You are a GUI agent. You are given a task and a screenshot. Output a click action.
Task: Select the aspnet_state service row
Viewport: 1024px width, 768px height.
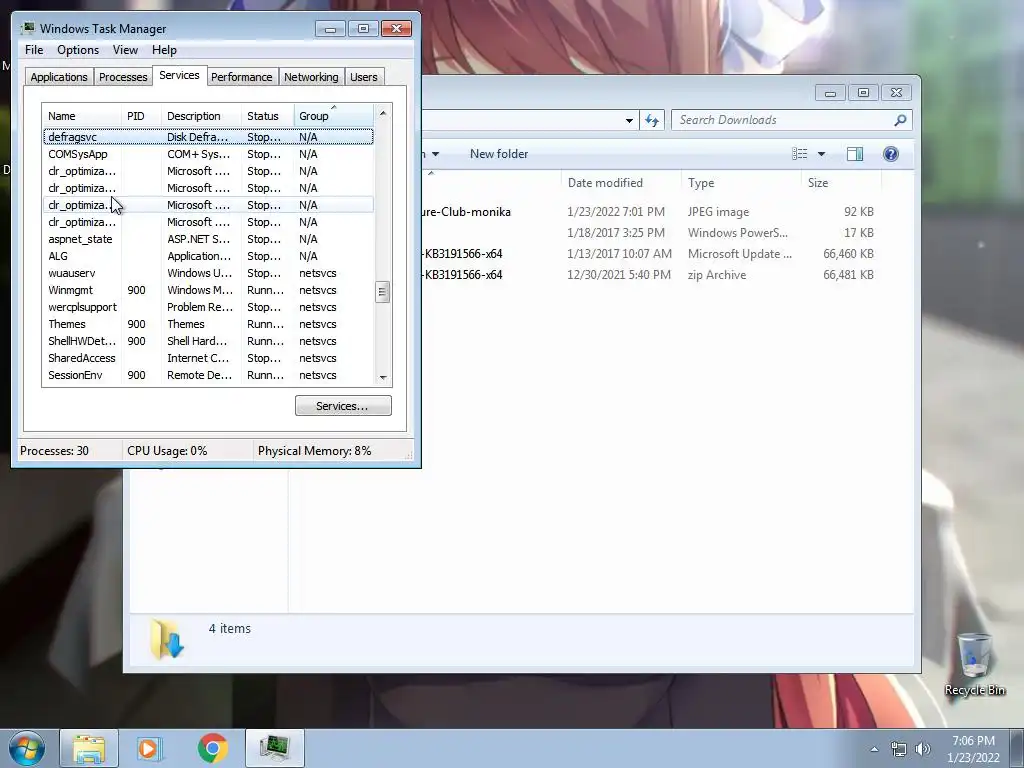pyautogui.click(x=208, y=239)
